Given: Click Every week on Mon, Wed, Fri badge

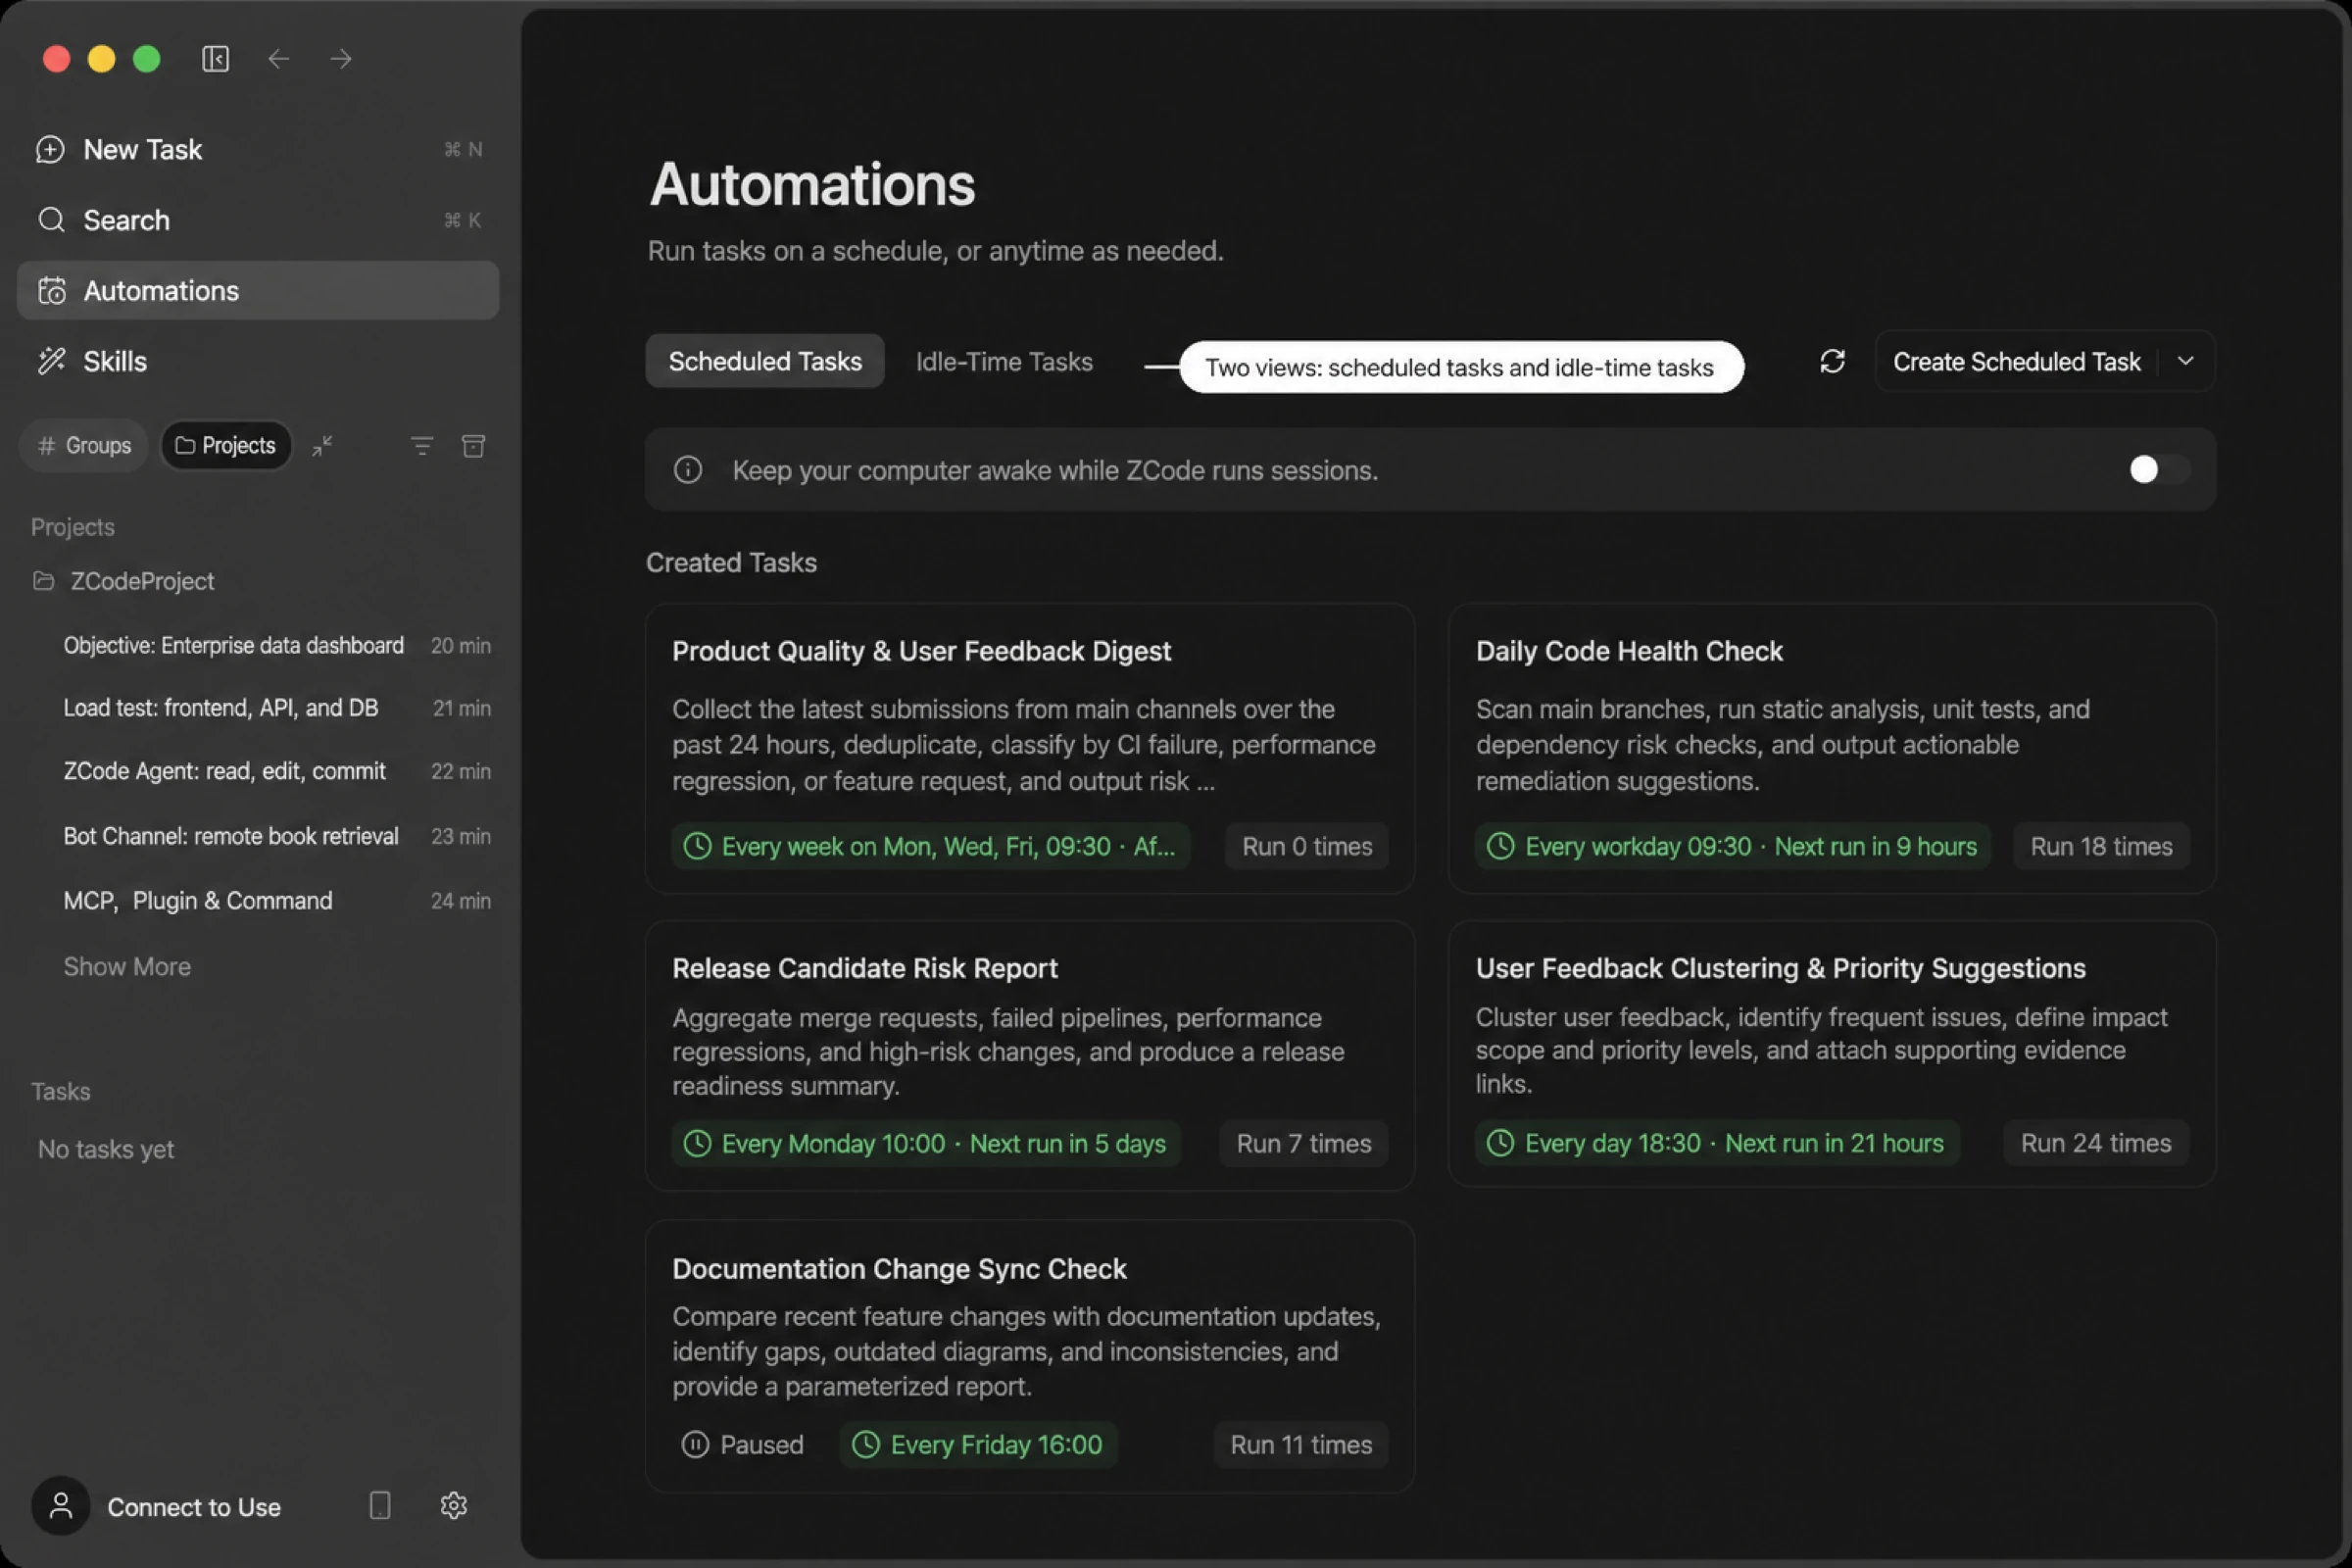Looking at the screenshot, I should [x=931, y=846].
